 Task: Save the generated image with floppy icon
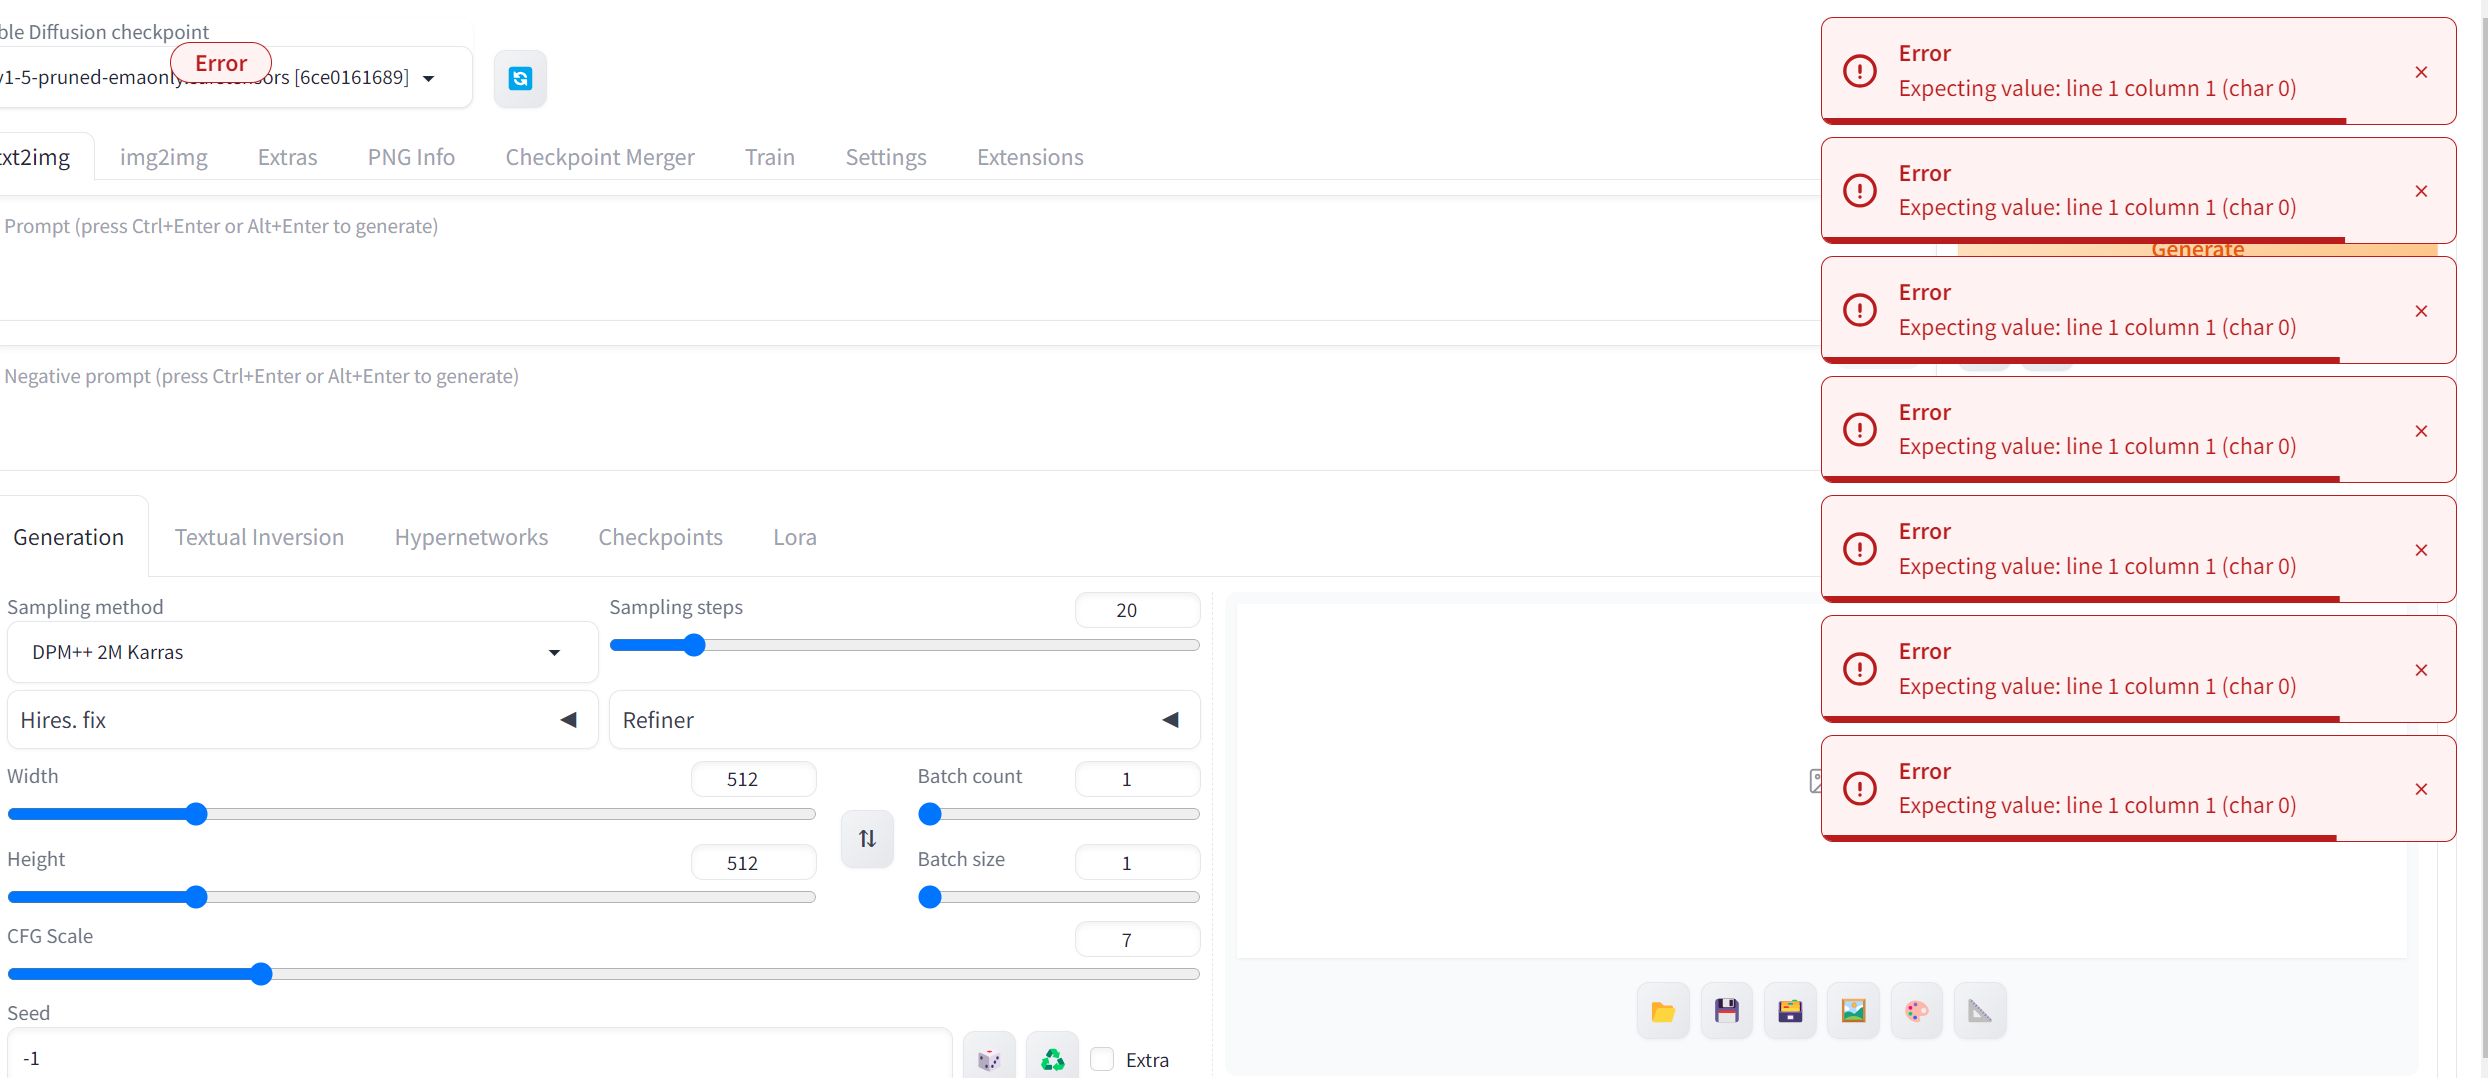coord(1727,1011)
